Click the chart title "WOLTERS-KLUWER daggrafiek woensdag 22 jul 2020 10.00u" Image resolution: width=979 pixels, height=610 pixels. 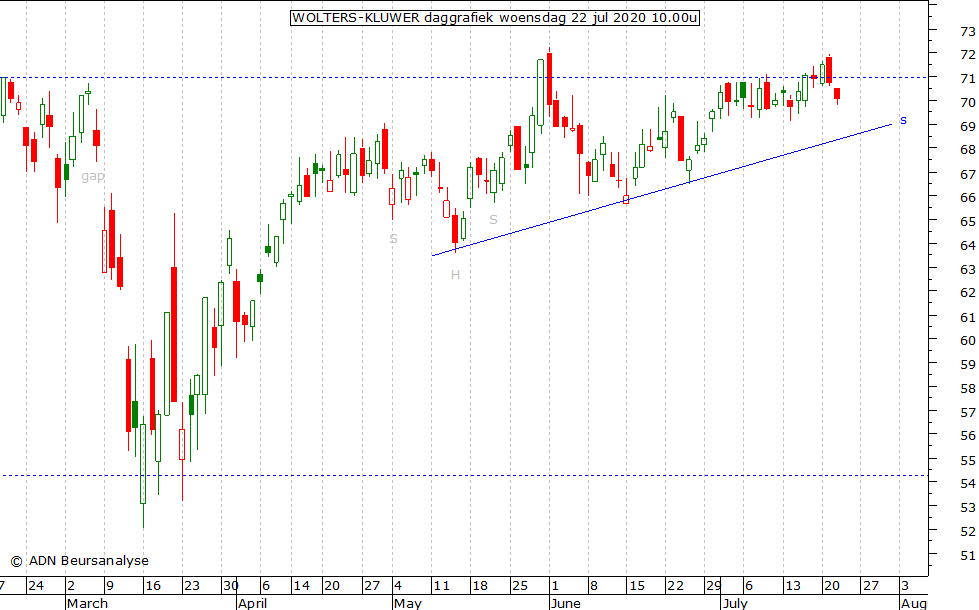494,17
